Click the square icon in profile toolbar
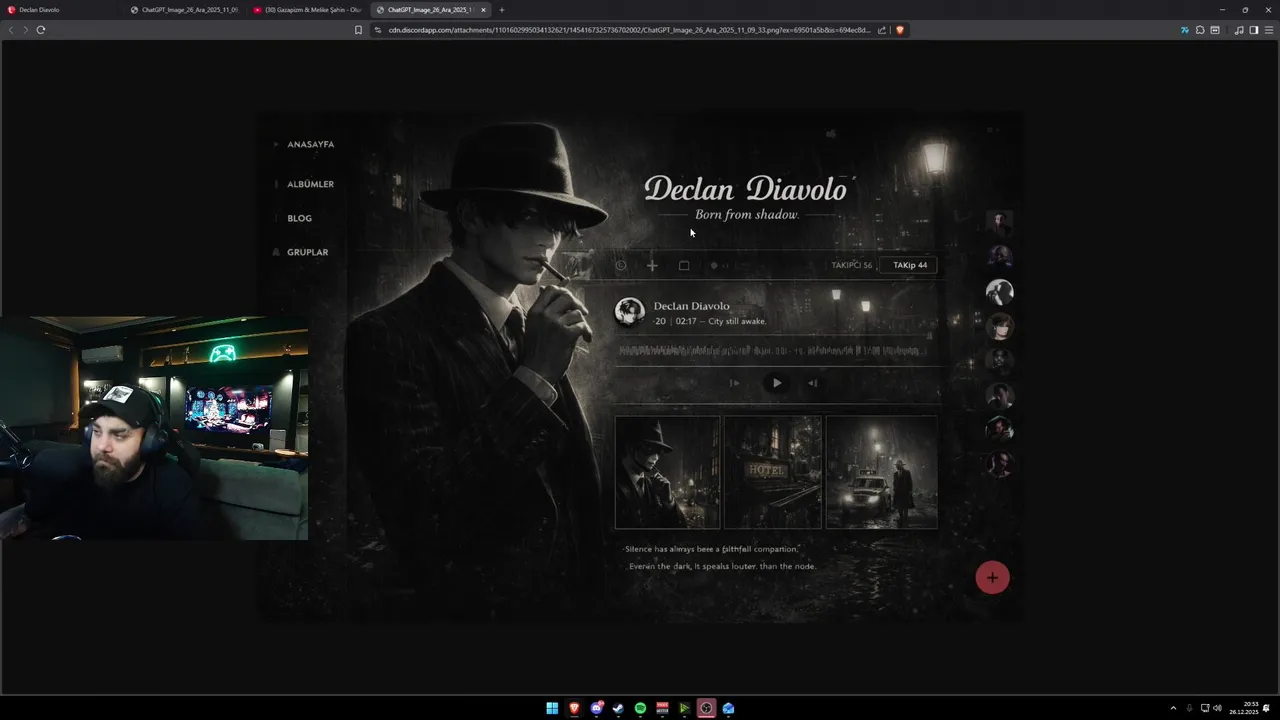1280x720 pixels. pyautogui.click(x=684, y=265)
